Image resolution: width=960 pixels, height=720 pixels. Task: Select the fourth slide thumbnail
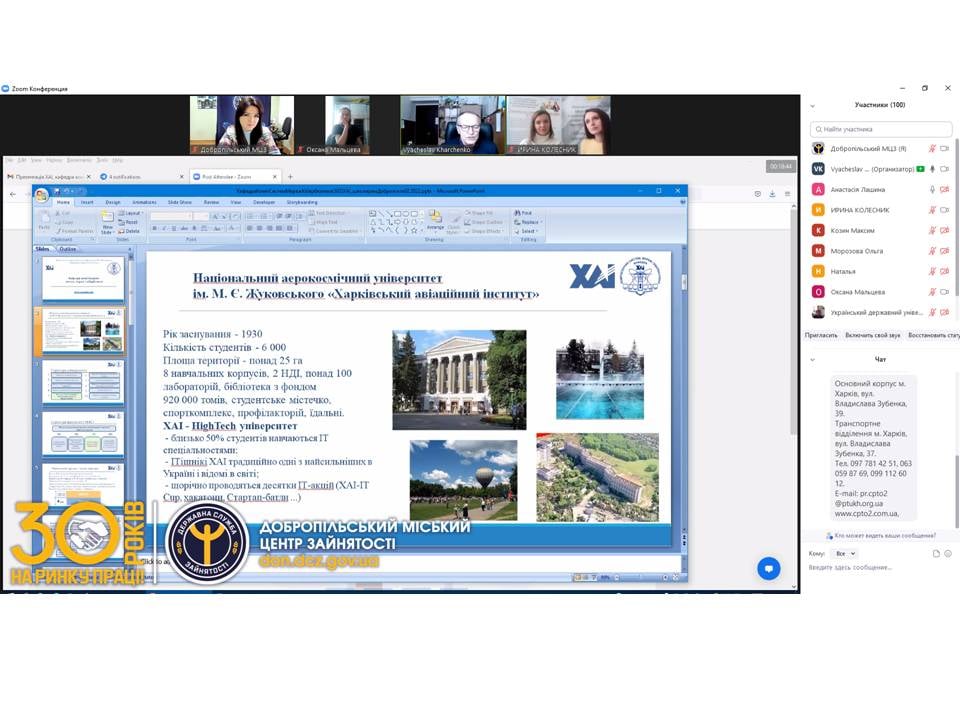[x=83, y=435]
